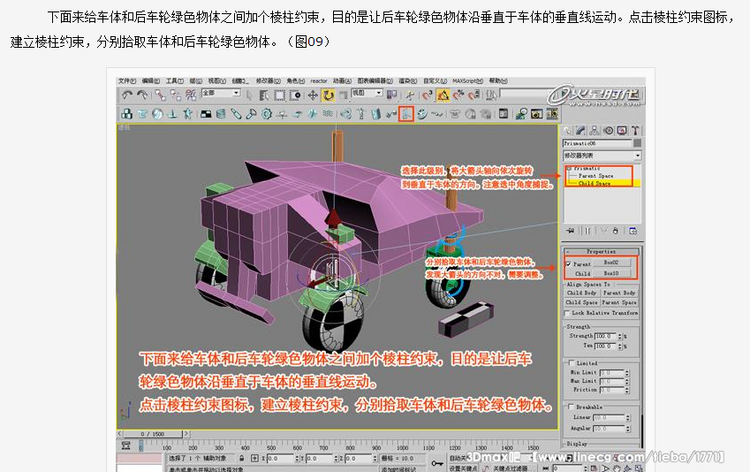Open the 文件 menu

[127, 81]
